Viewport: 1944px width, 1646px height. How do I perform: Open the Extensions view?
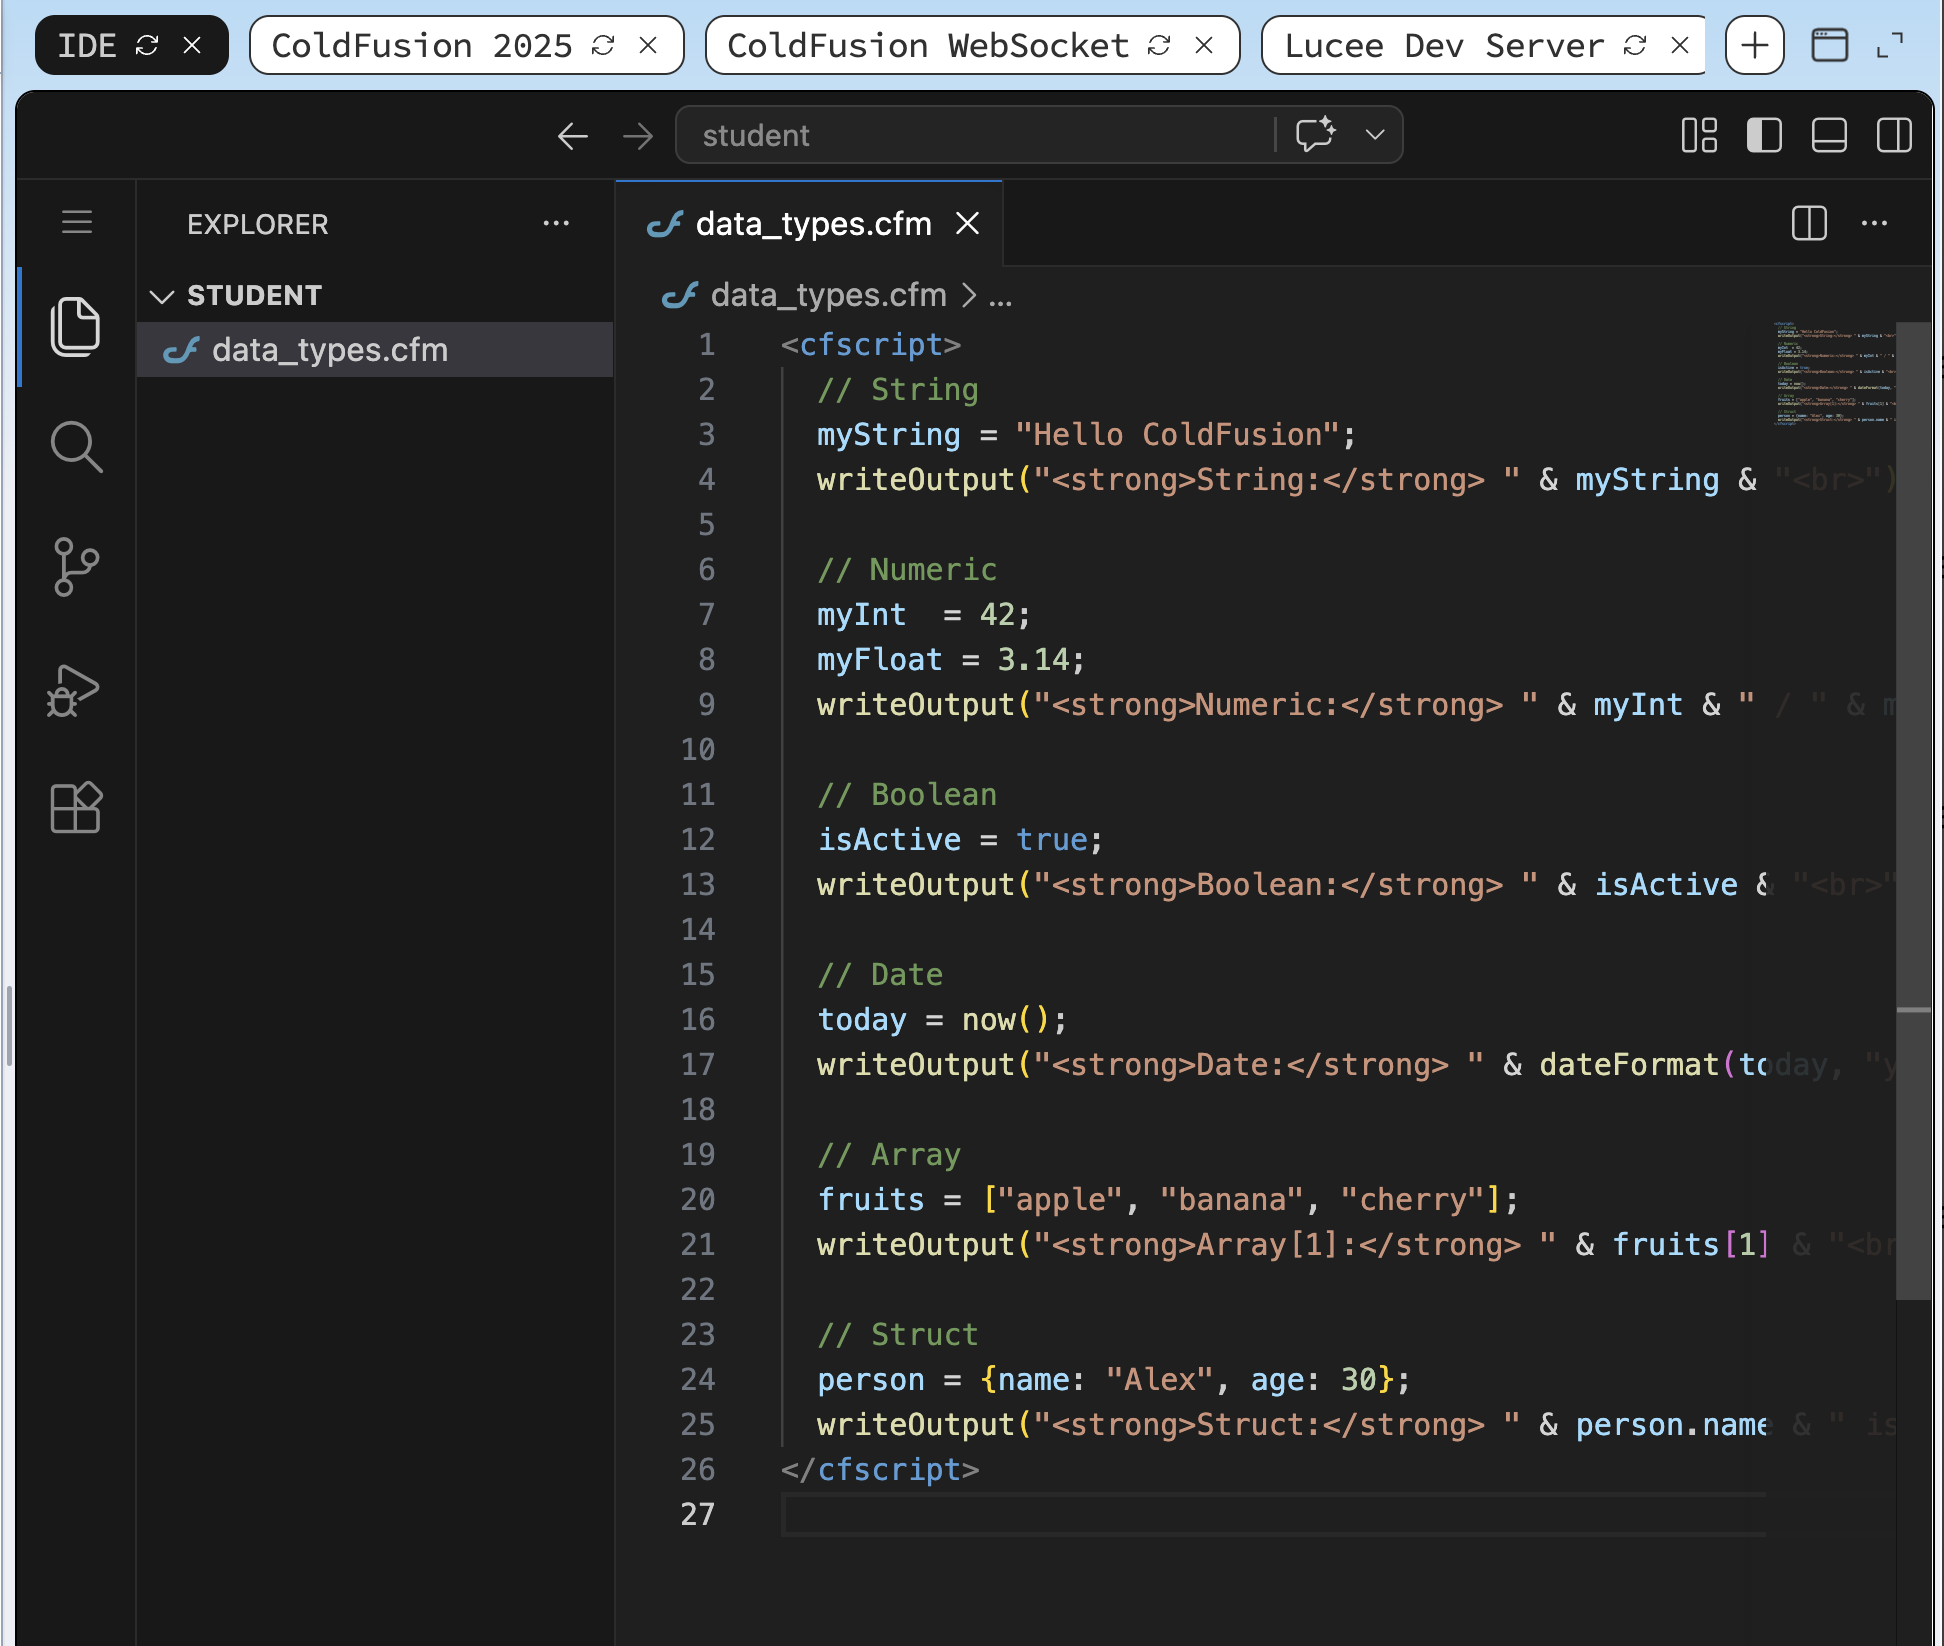pos(76,807)
